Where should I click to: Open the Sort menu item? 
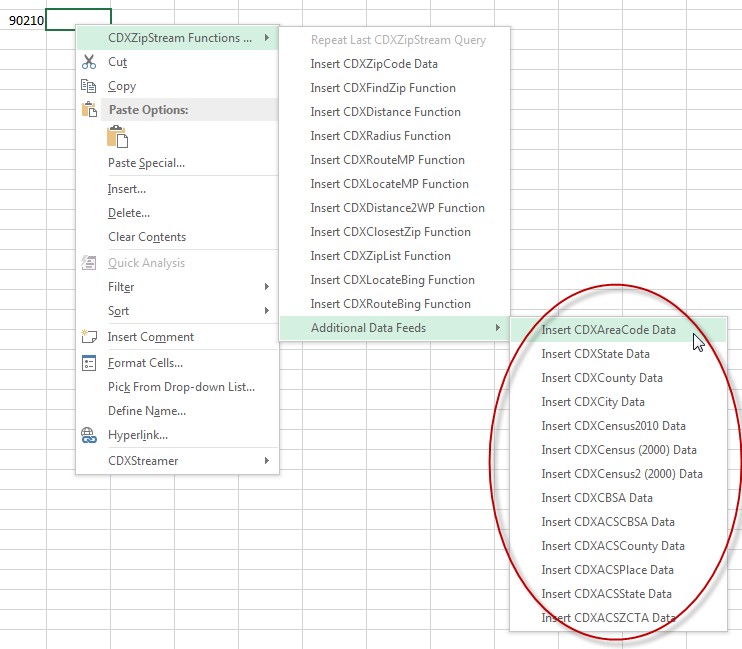point(177,311)
